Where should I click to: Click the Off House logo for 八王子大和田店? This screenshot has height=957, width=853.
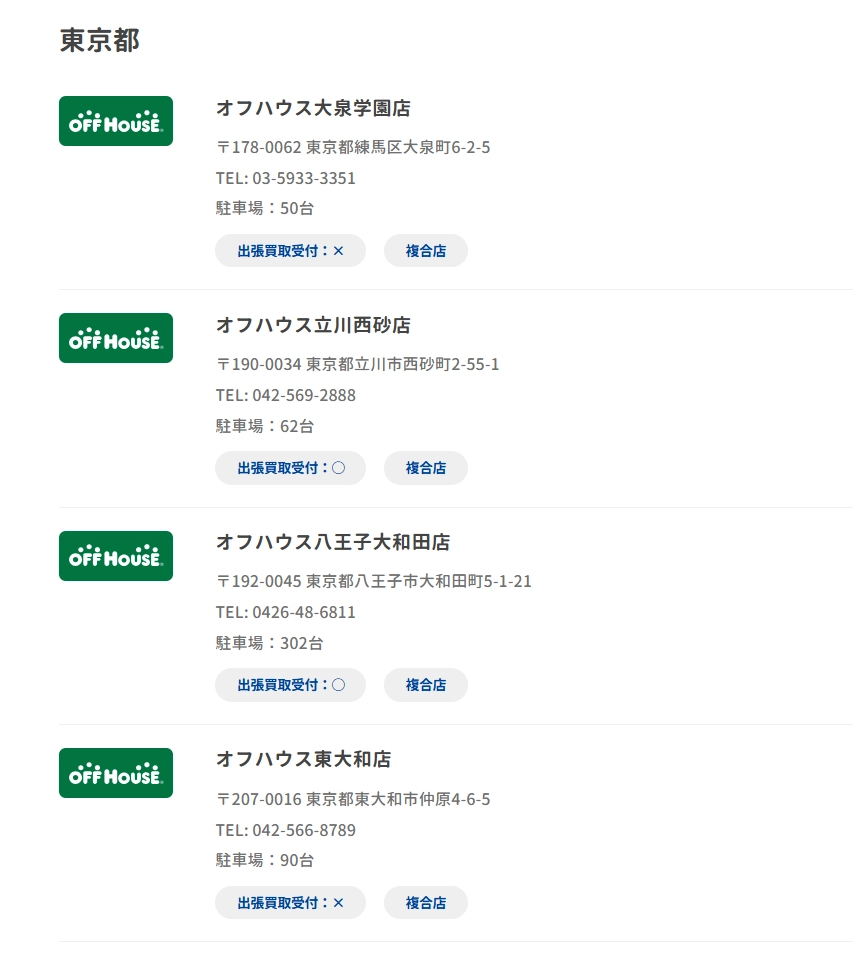[x=116, y=556]
